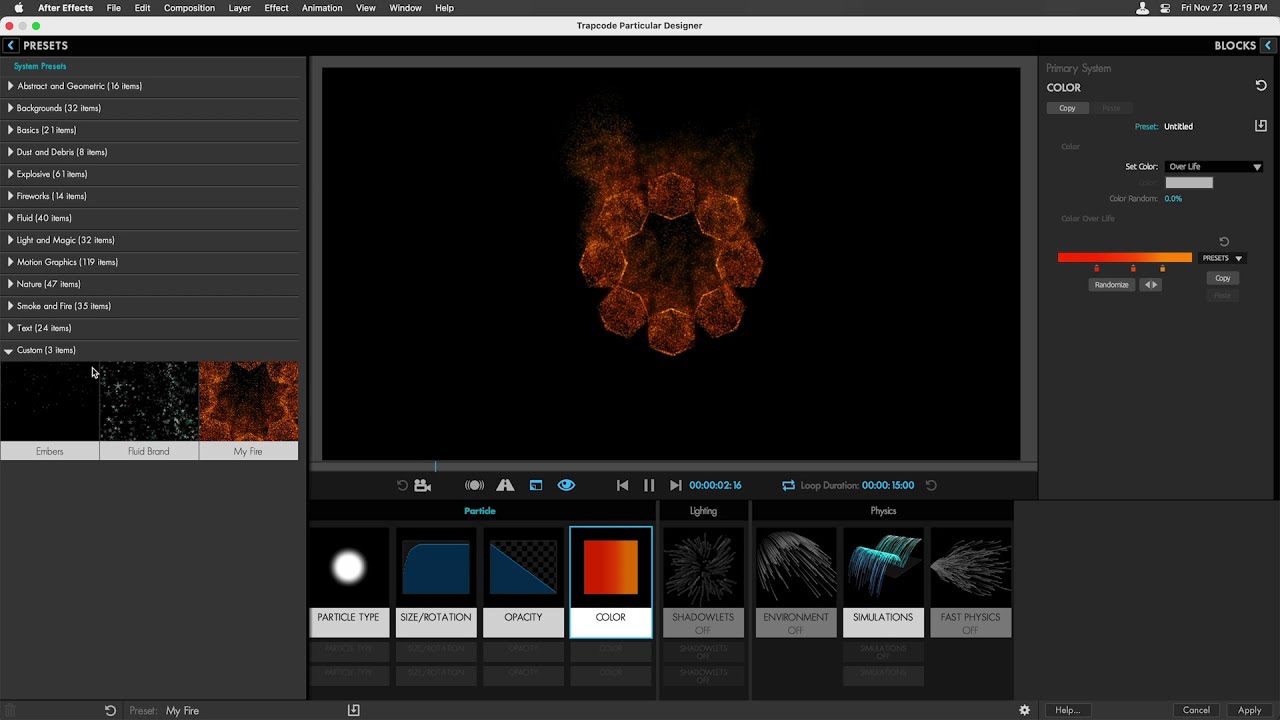Open the Window menu

pos(405,8)
